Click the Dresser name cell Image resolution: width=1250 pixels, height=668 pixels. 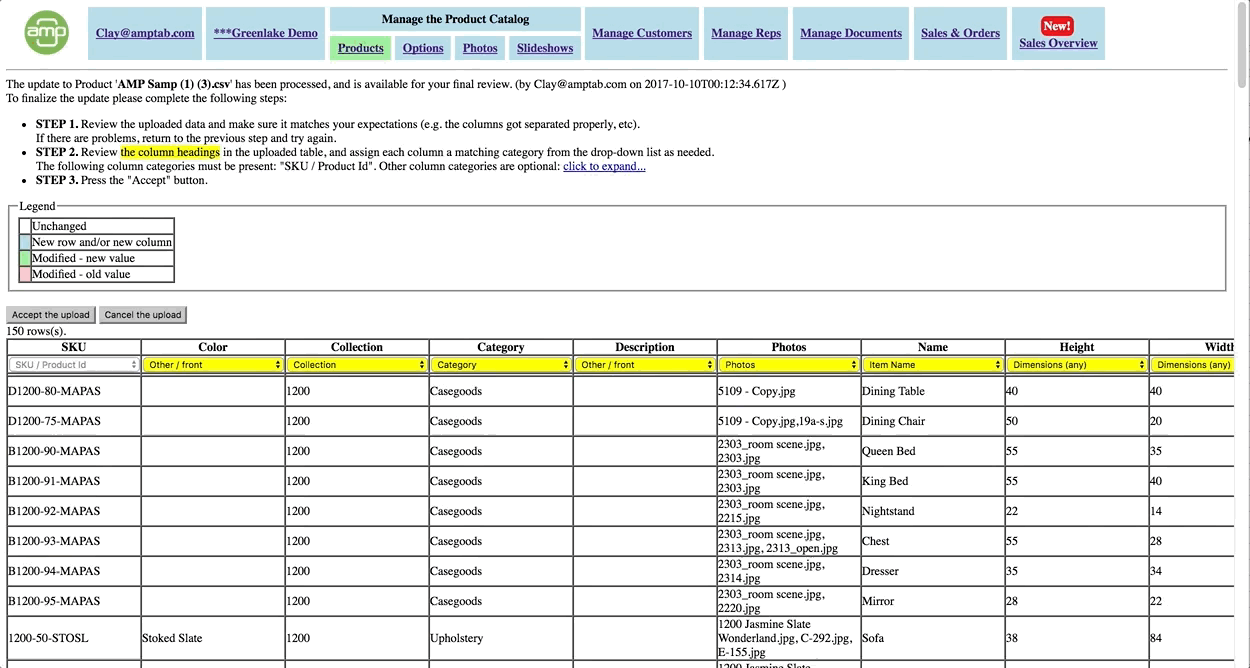click(x=933, y=571)
